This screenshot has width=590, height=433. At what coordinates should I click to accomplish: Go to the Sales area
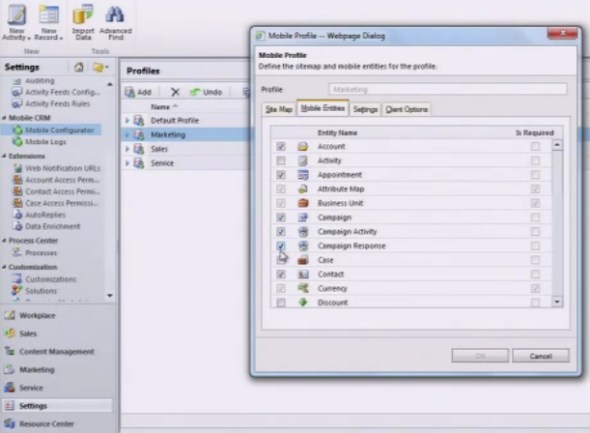click(21, 333)
